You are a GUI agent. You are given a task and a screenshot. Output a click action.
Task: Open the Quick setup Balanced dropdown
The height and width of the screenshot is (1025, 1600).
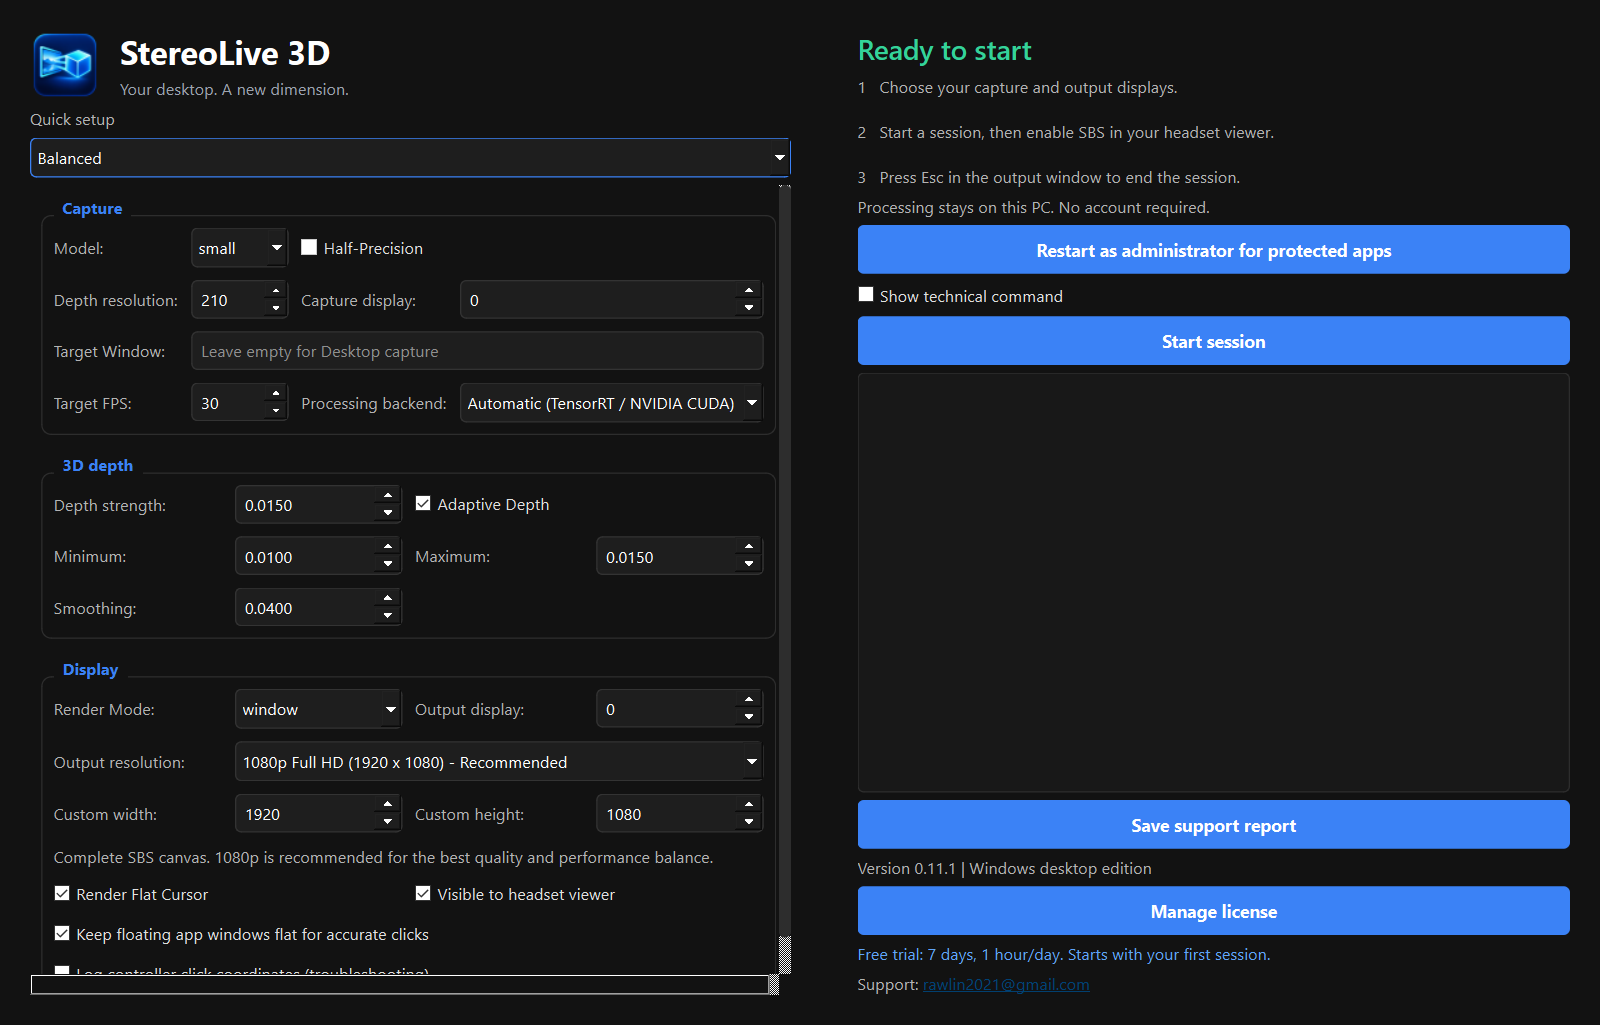[410, 158]
